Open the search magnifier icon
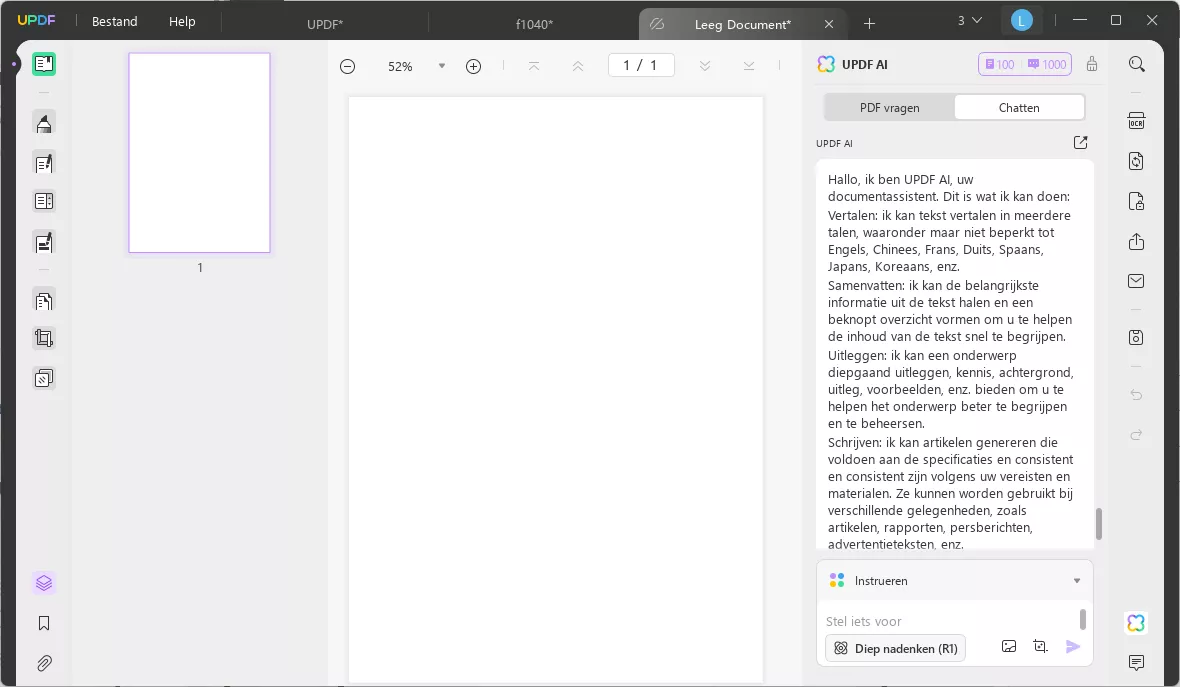This screenshot has height=687, width=1180. pyautogui.click(x=1136, y=64)
